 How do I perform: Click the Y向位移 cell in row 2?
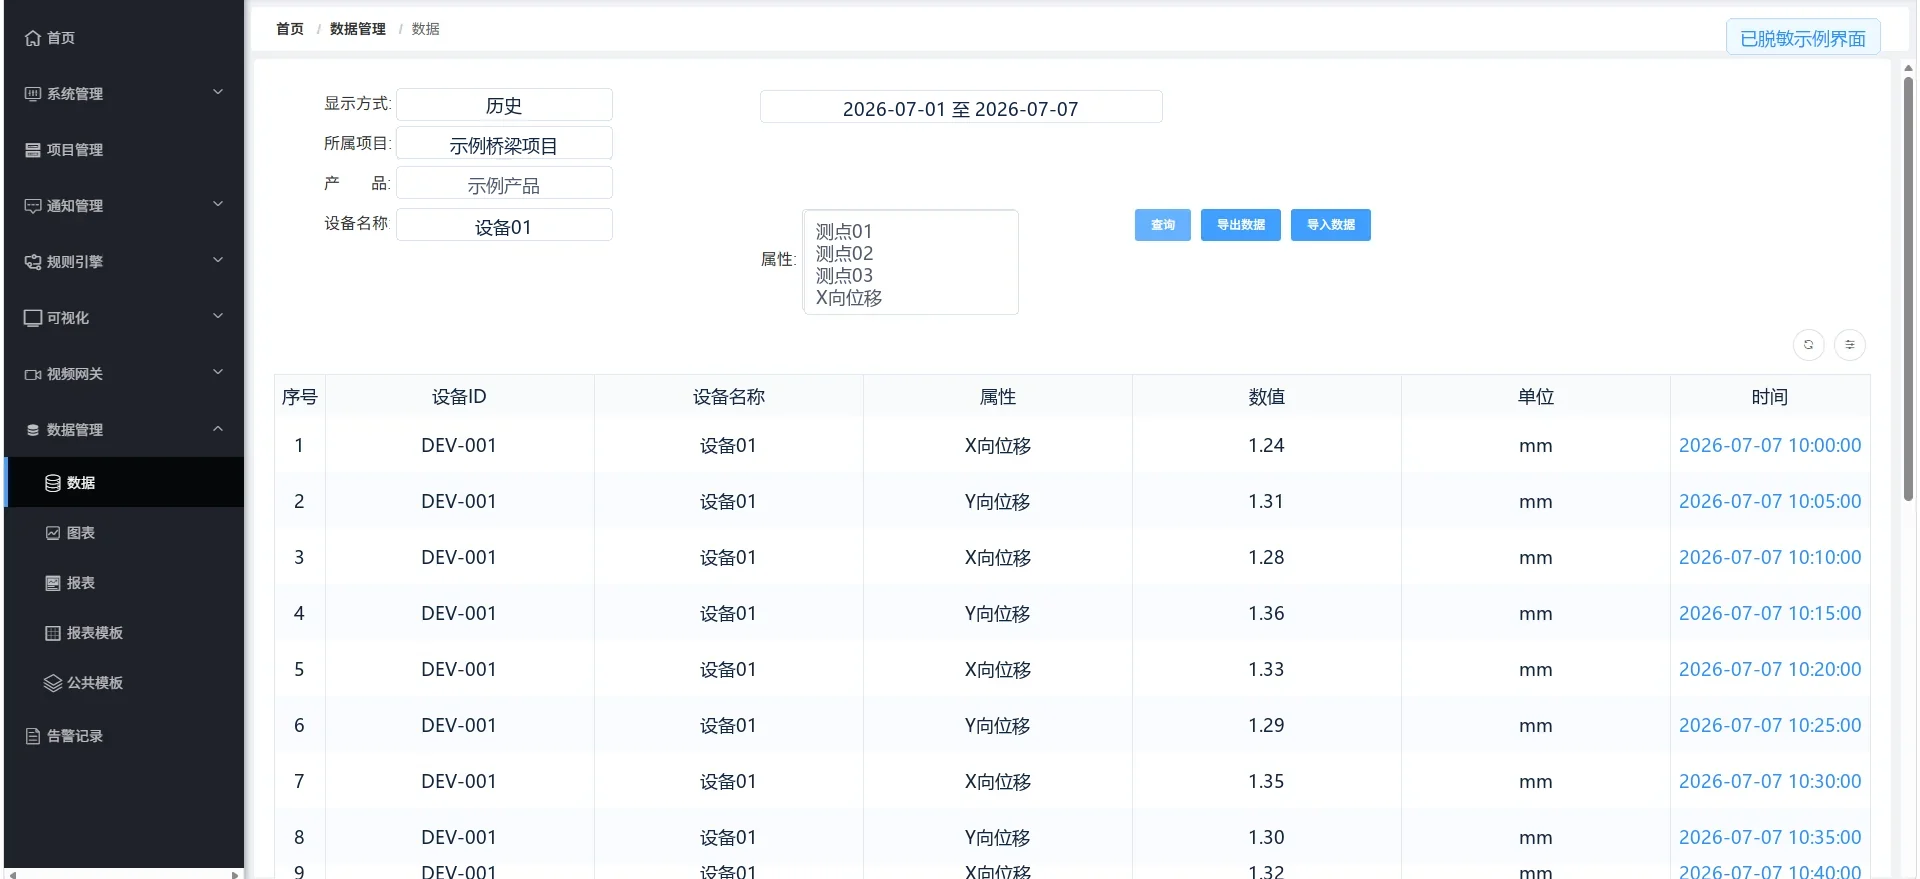(998, 501)
